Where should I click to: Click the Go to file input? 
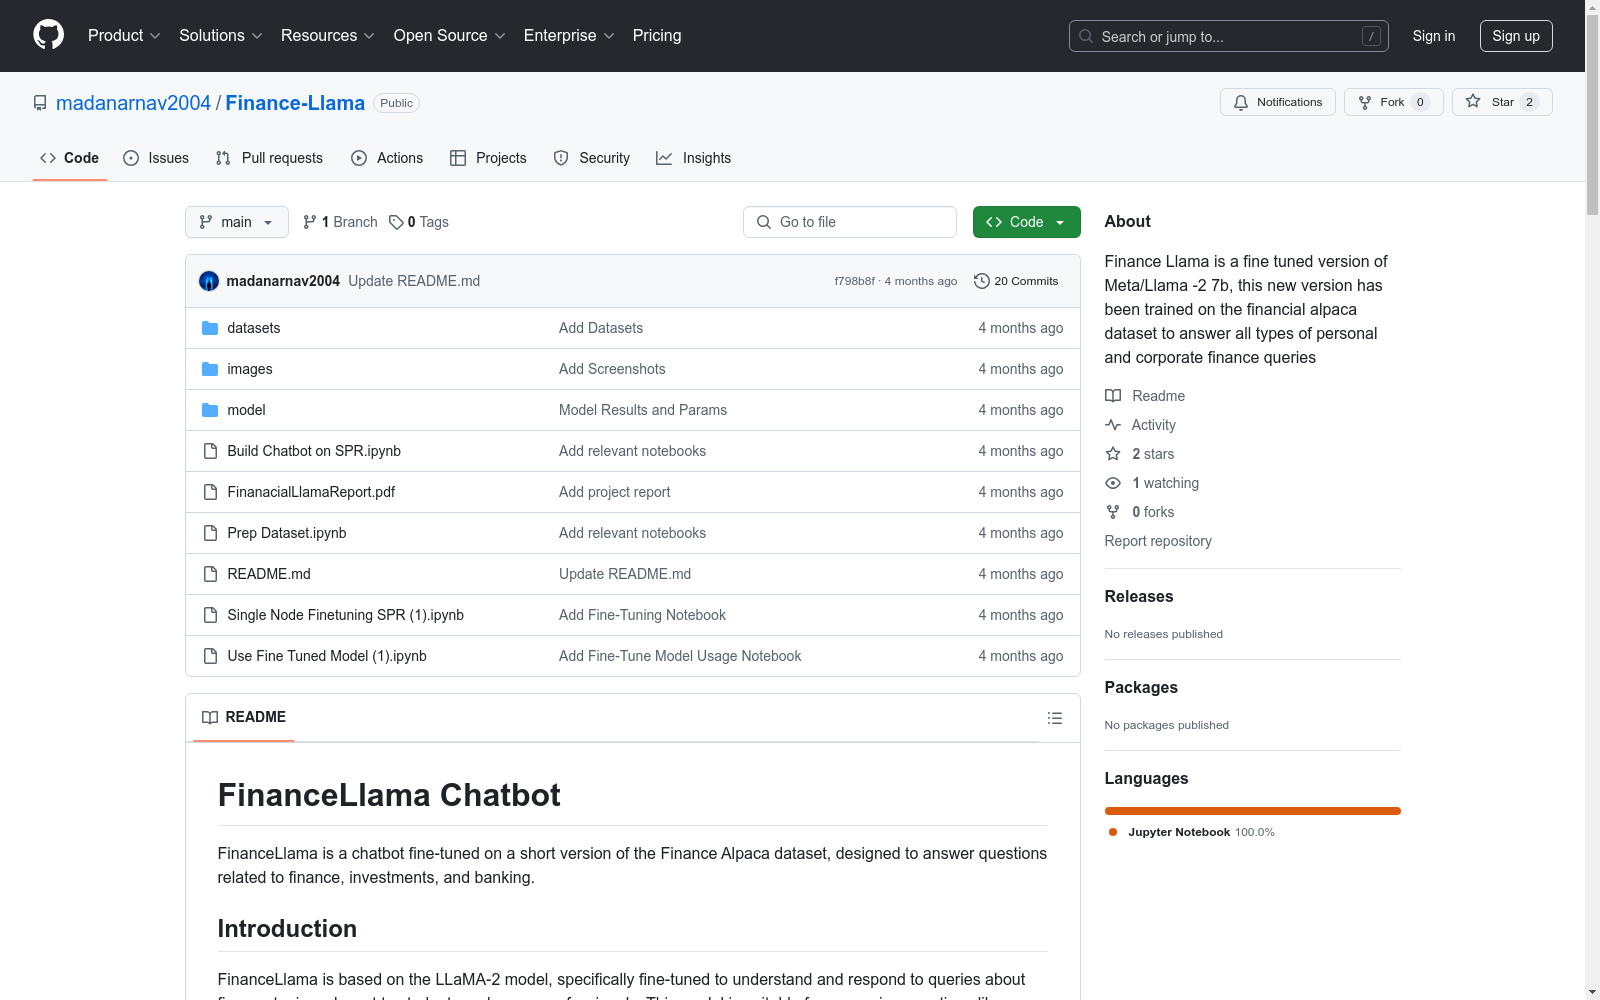[x=850, y=222]
